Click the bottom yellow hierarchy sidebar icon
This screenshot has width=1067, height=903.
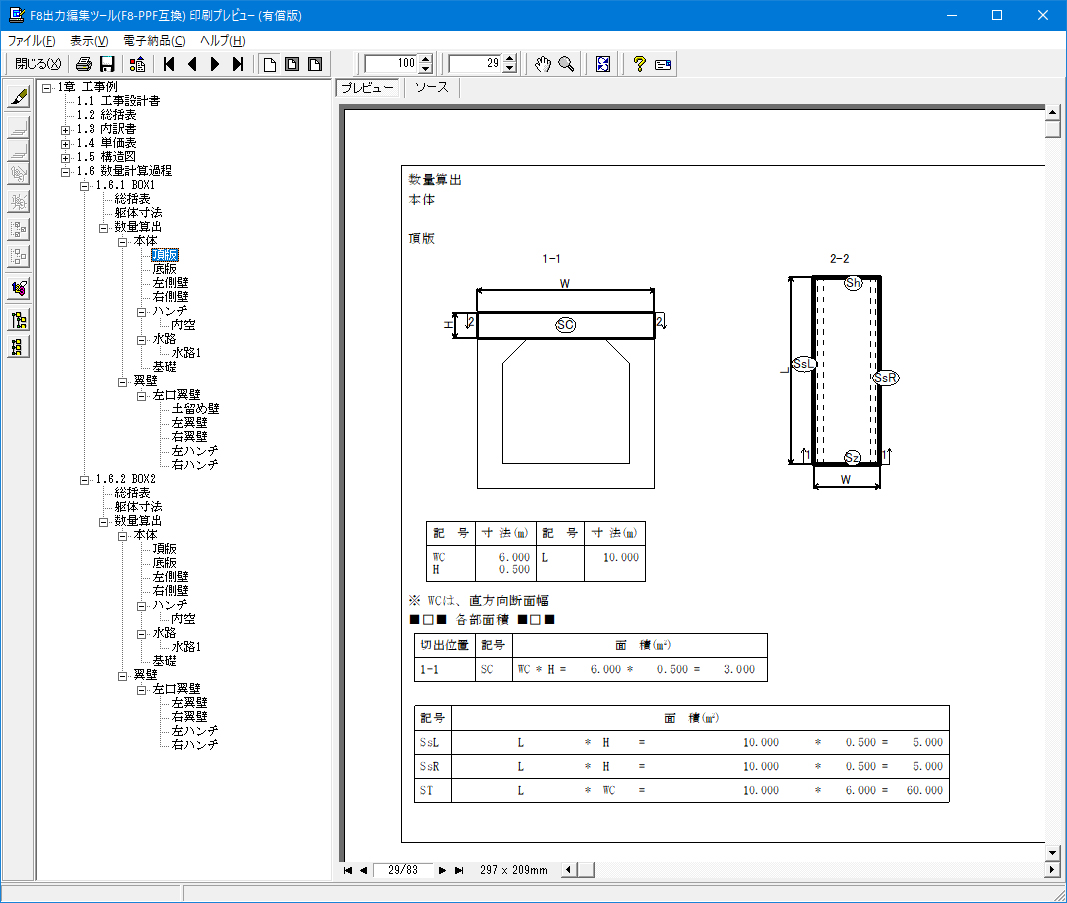[19, 347]
